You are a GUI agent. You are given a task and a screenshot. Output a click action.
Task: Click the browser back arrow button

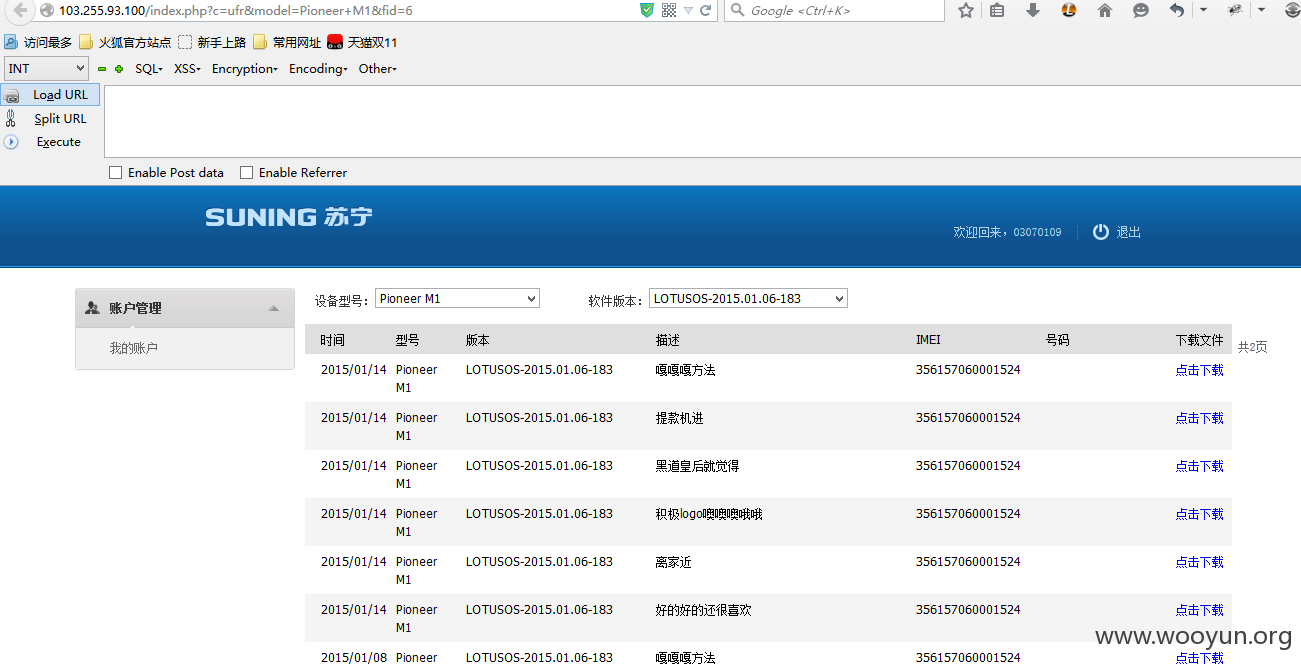(20, 10)
